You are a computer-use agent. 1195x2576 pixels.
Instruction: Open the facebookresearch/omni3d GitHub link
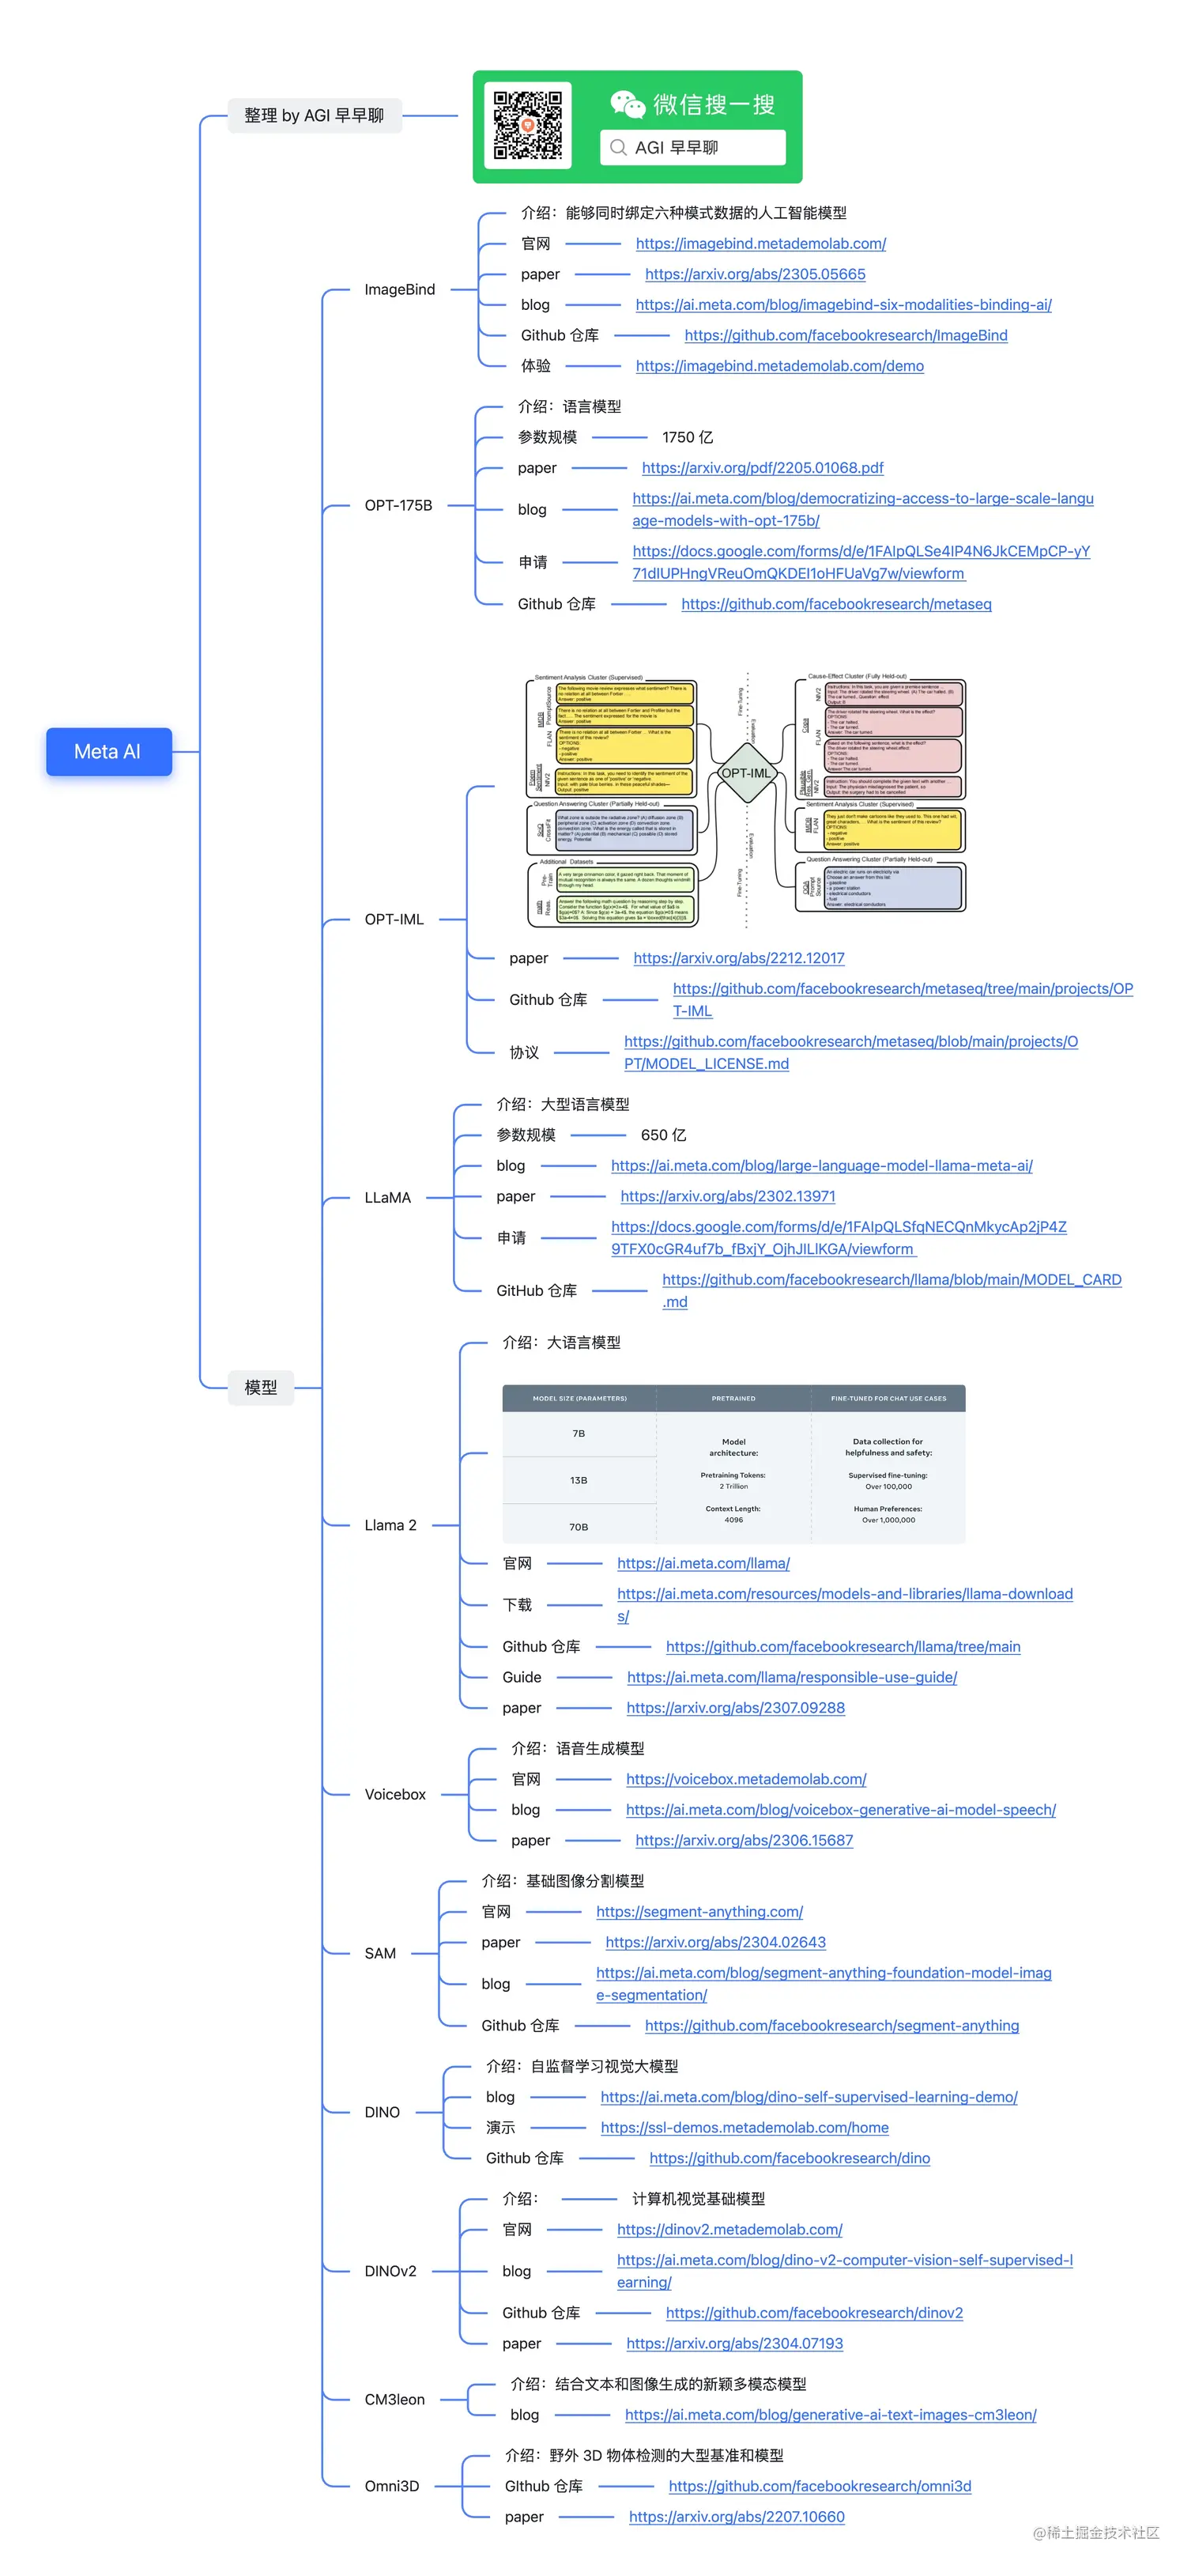pos(820,2486)
